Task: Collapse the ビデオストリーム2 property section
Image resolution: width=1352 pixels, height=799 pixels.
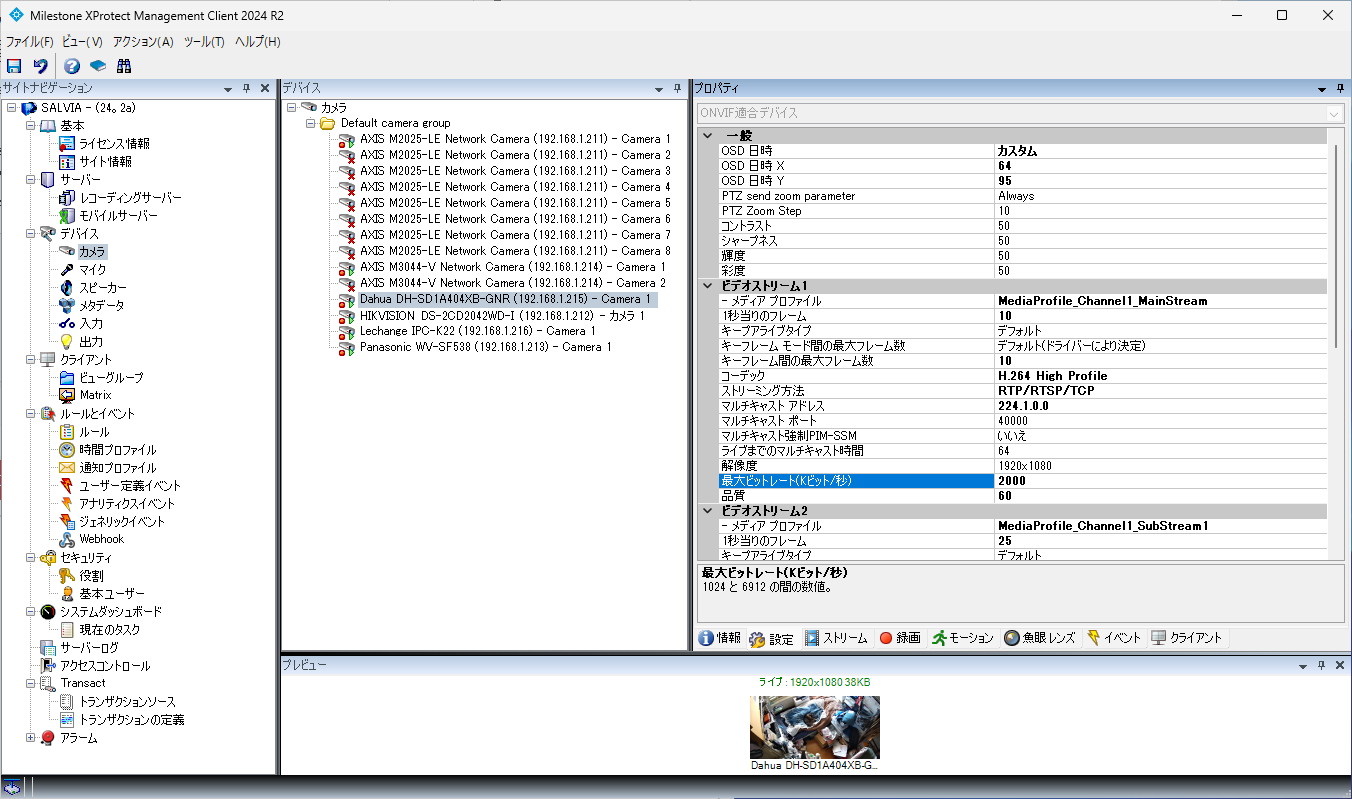Action: (x=708, y=511)
